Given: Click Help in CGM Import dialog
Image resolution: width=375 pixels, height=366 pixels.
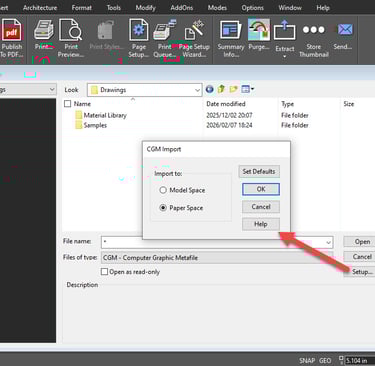Looking at the screenshot, I should tap(261, 224).
